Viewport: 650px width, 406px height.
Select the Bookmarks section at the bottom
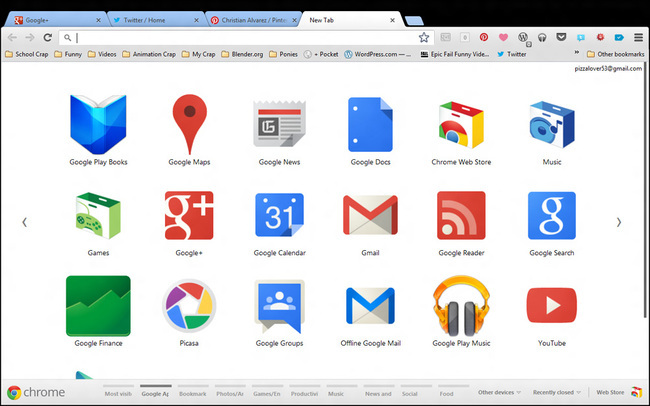click(x=193, y=391)
